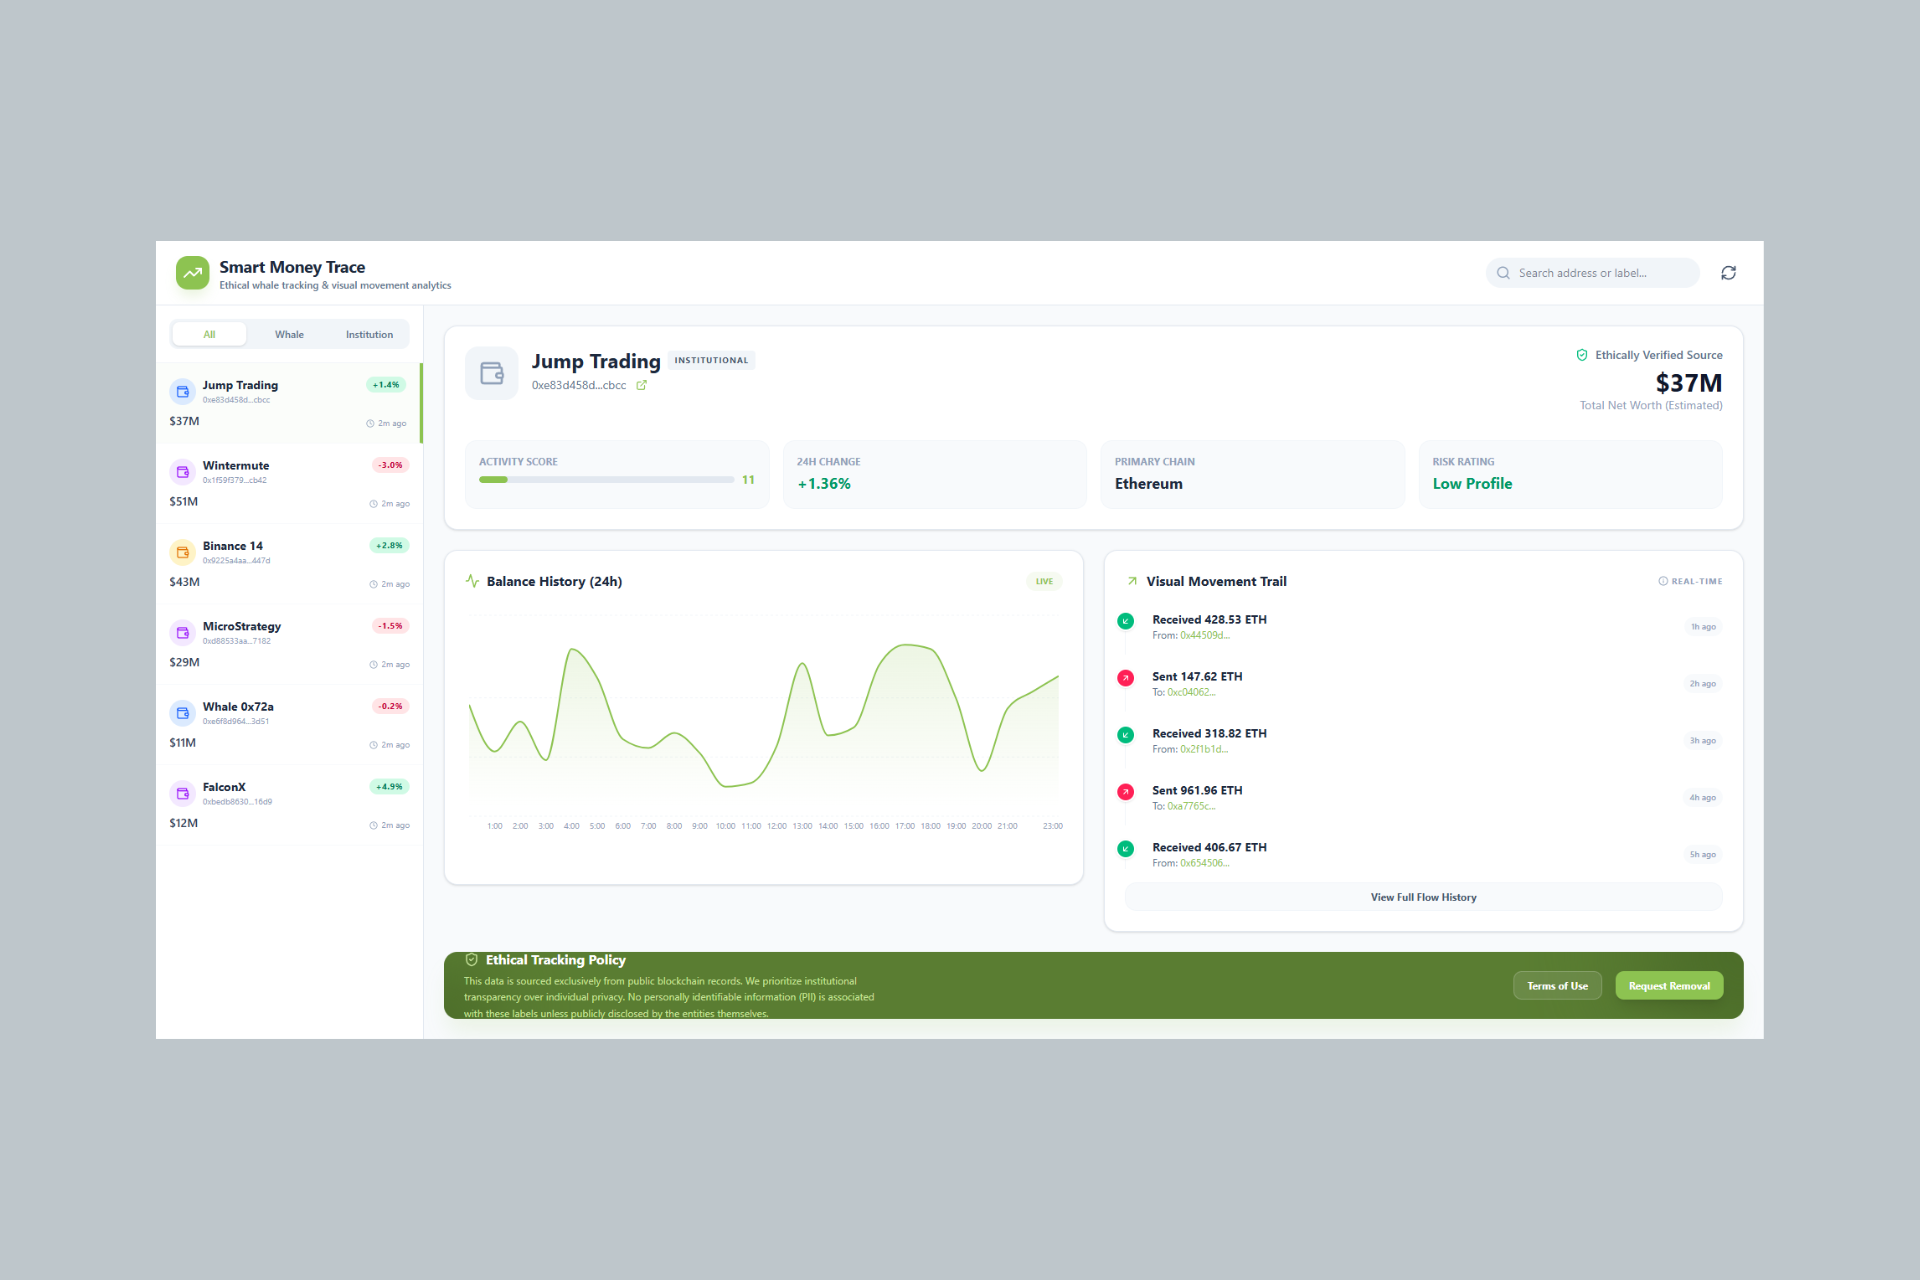The image size is (1920, 1280).
Task: Toggle the LIVE indicator on Balance History
Action: click(1044, 581)
